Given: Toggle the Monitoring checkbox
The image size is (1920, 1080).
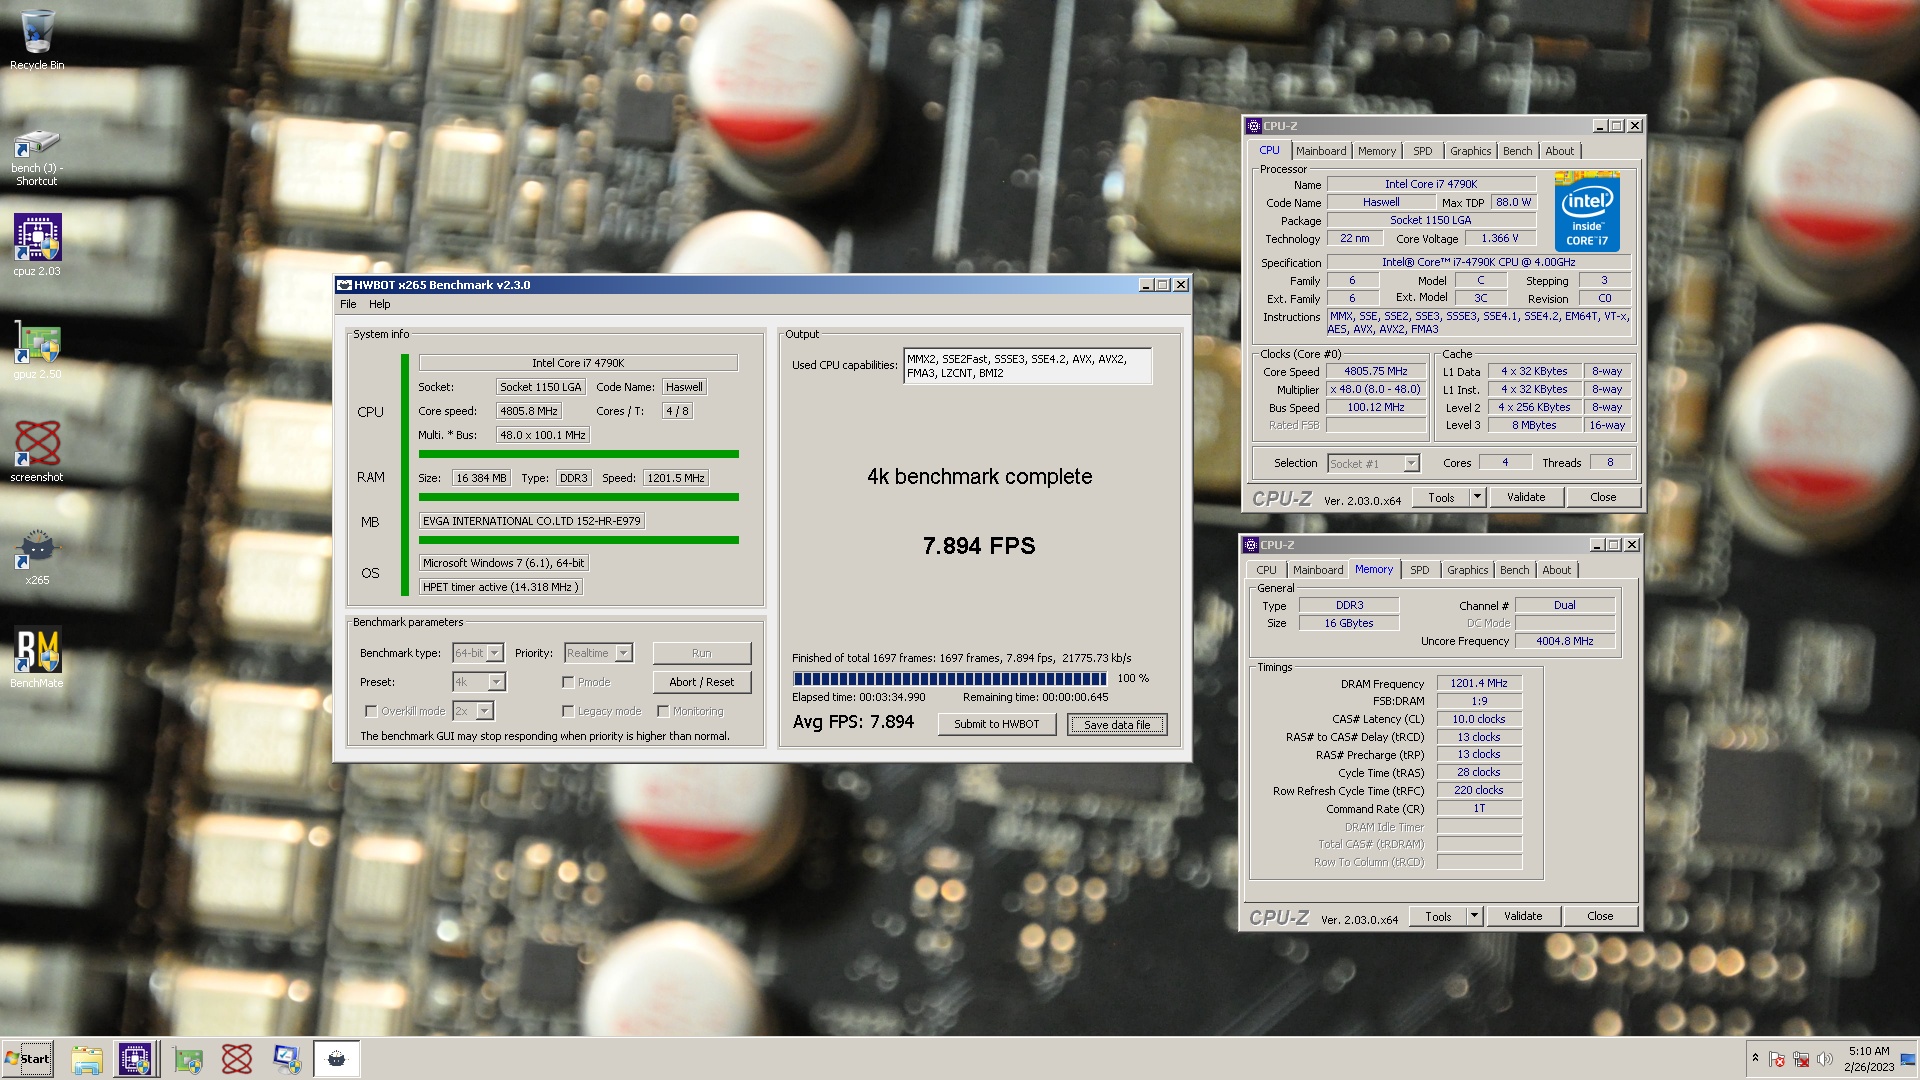Looking at the screenshot, I should [x=663, y=711].
